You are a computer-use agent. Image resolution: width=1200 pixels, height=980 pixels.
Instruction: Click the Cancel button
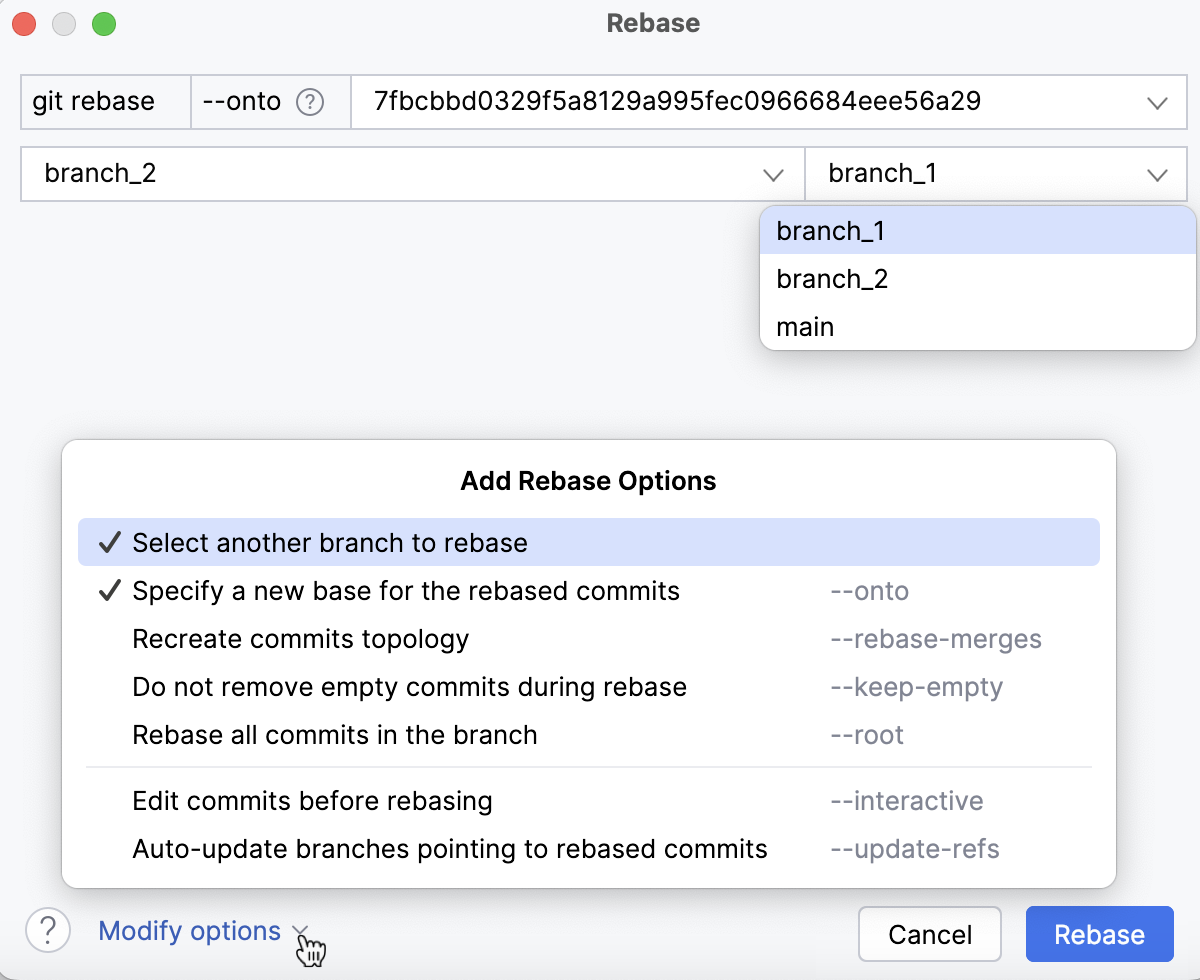(x=929, y=933)
